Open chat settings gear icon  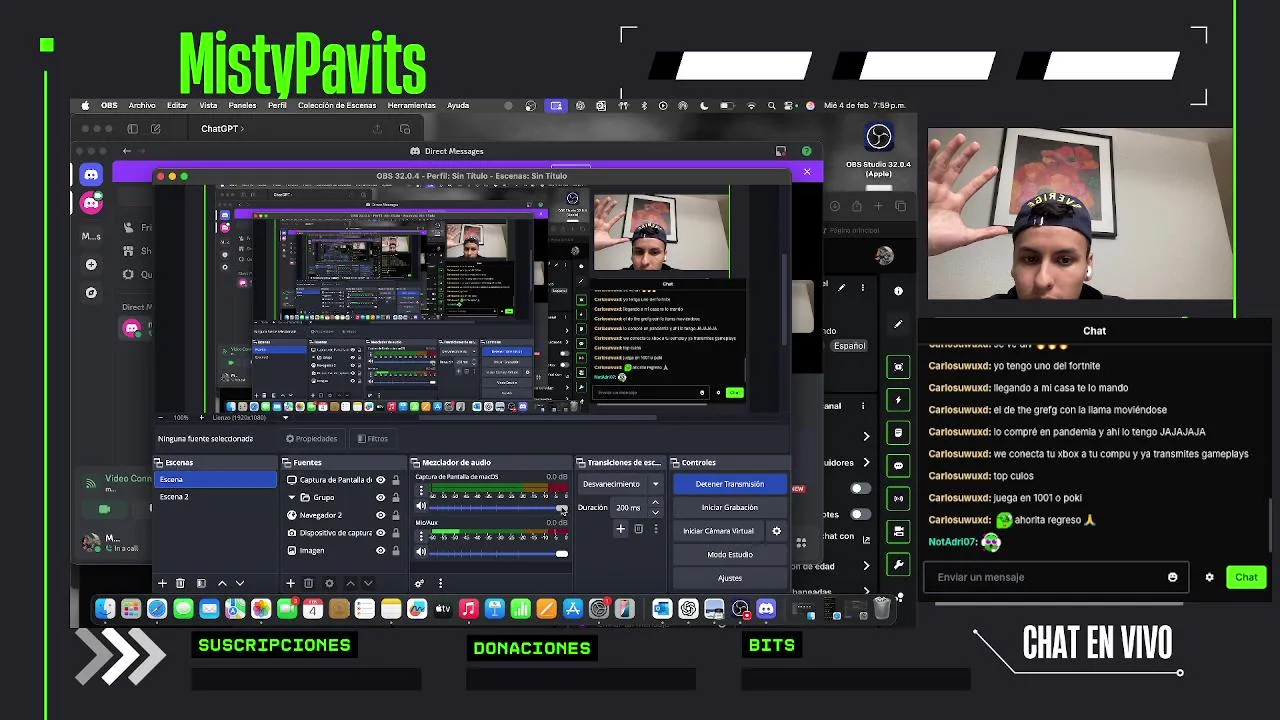[x=1209, y=577]
